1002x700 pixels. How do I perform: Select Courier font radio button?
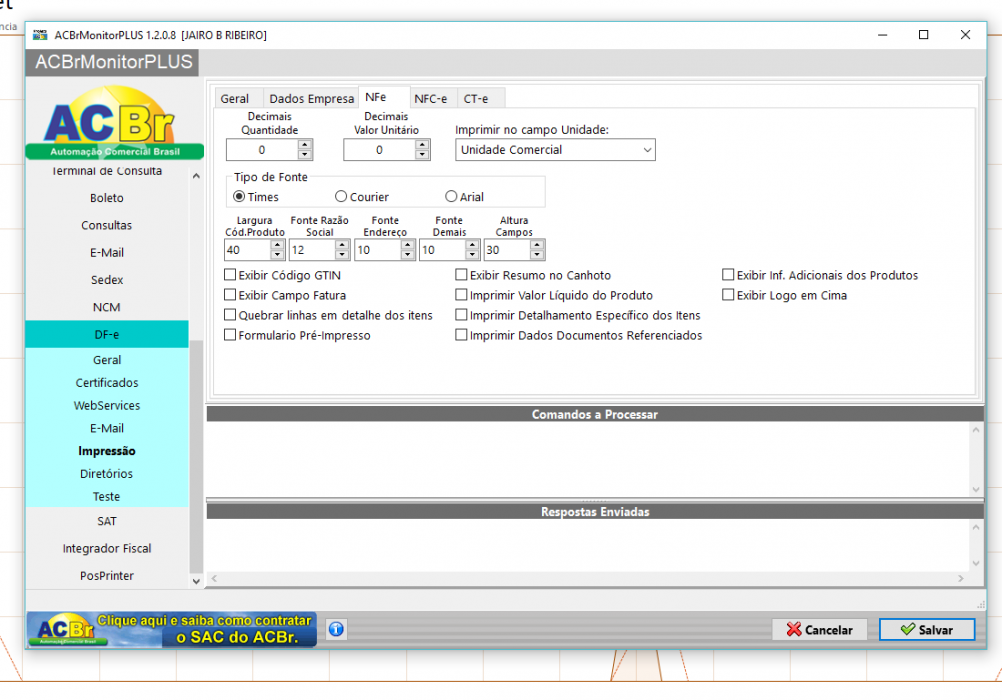tap(341, 196)
